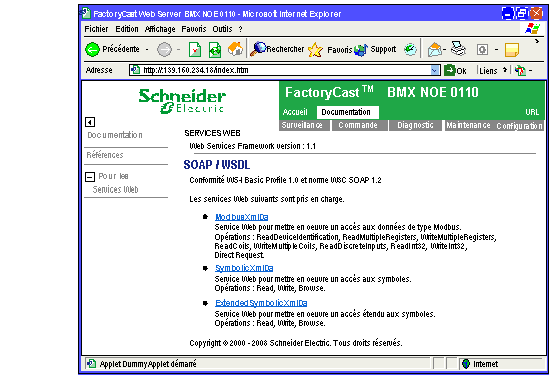Open the ExtendedSymbolicXmlDa link
The image size is (554, 377).
click(261, 303)
